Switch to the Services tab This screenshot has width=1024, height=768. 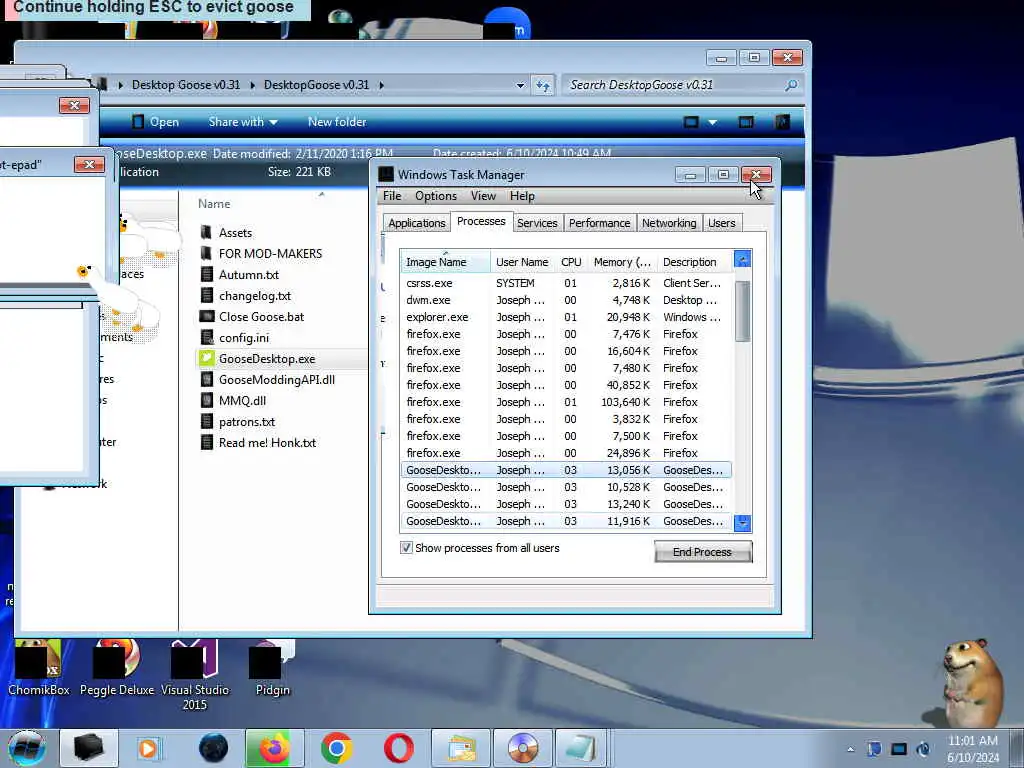coord(537,223)
